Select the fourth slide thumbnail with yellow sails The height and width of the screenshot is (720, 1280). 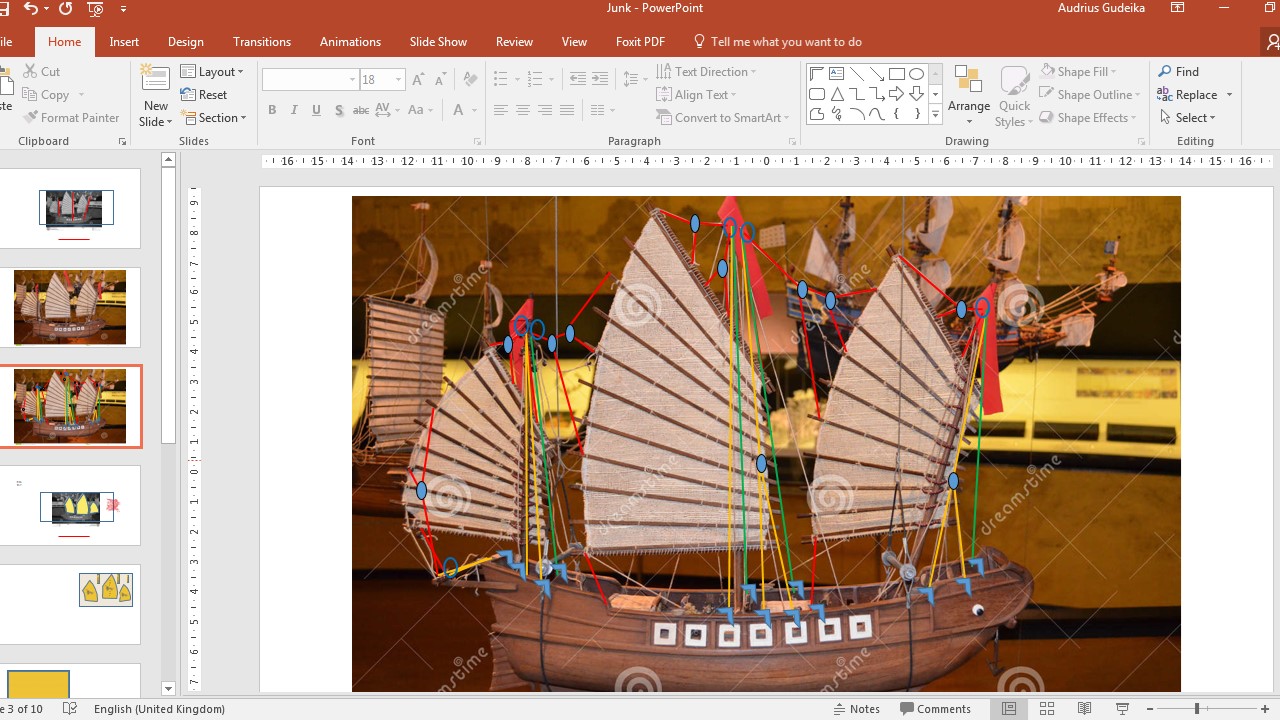(x=70, y=506)
